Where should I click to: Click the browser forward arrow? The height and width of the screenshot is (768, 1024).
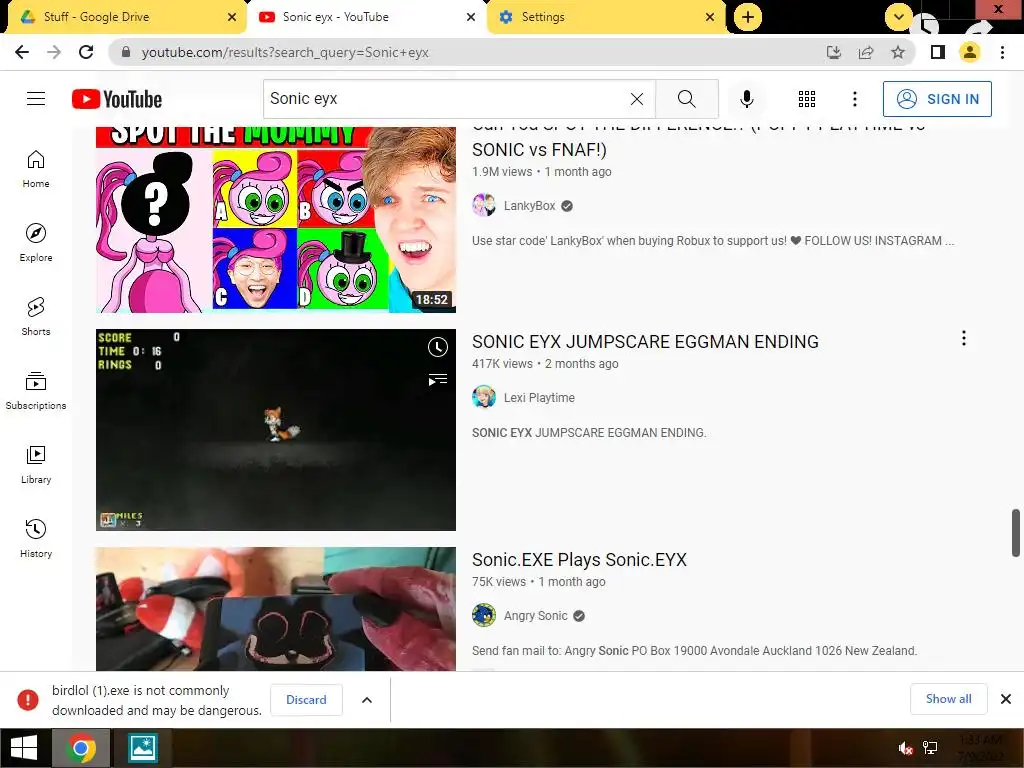pyautogui.click(x=54, y=52)
